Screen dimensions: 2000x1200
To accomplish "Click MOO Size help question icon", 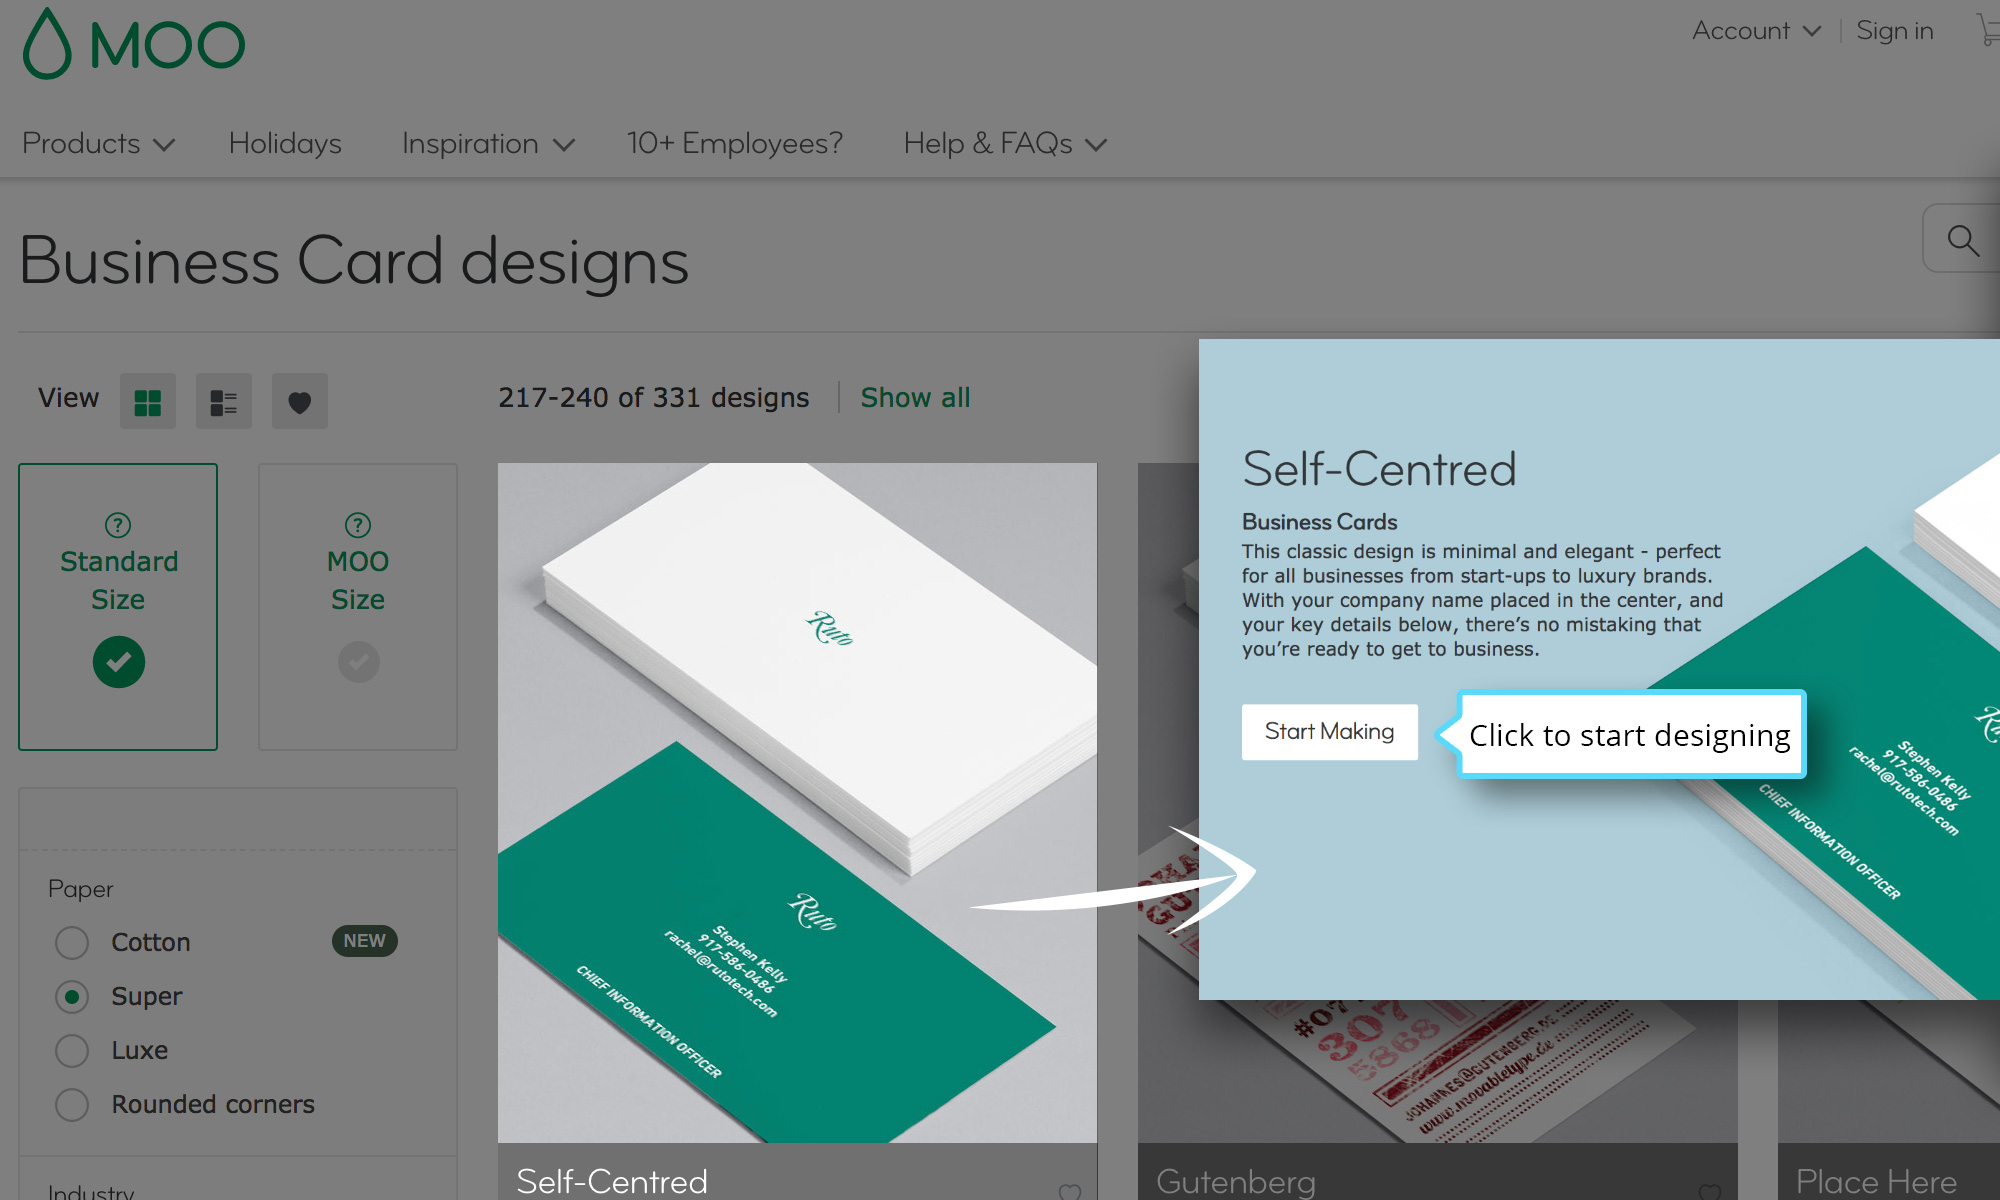I will point(358,525).
